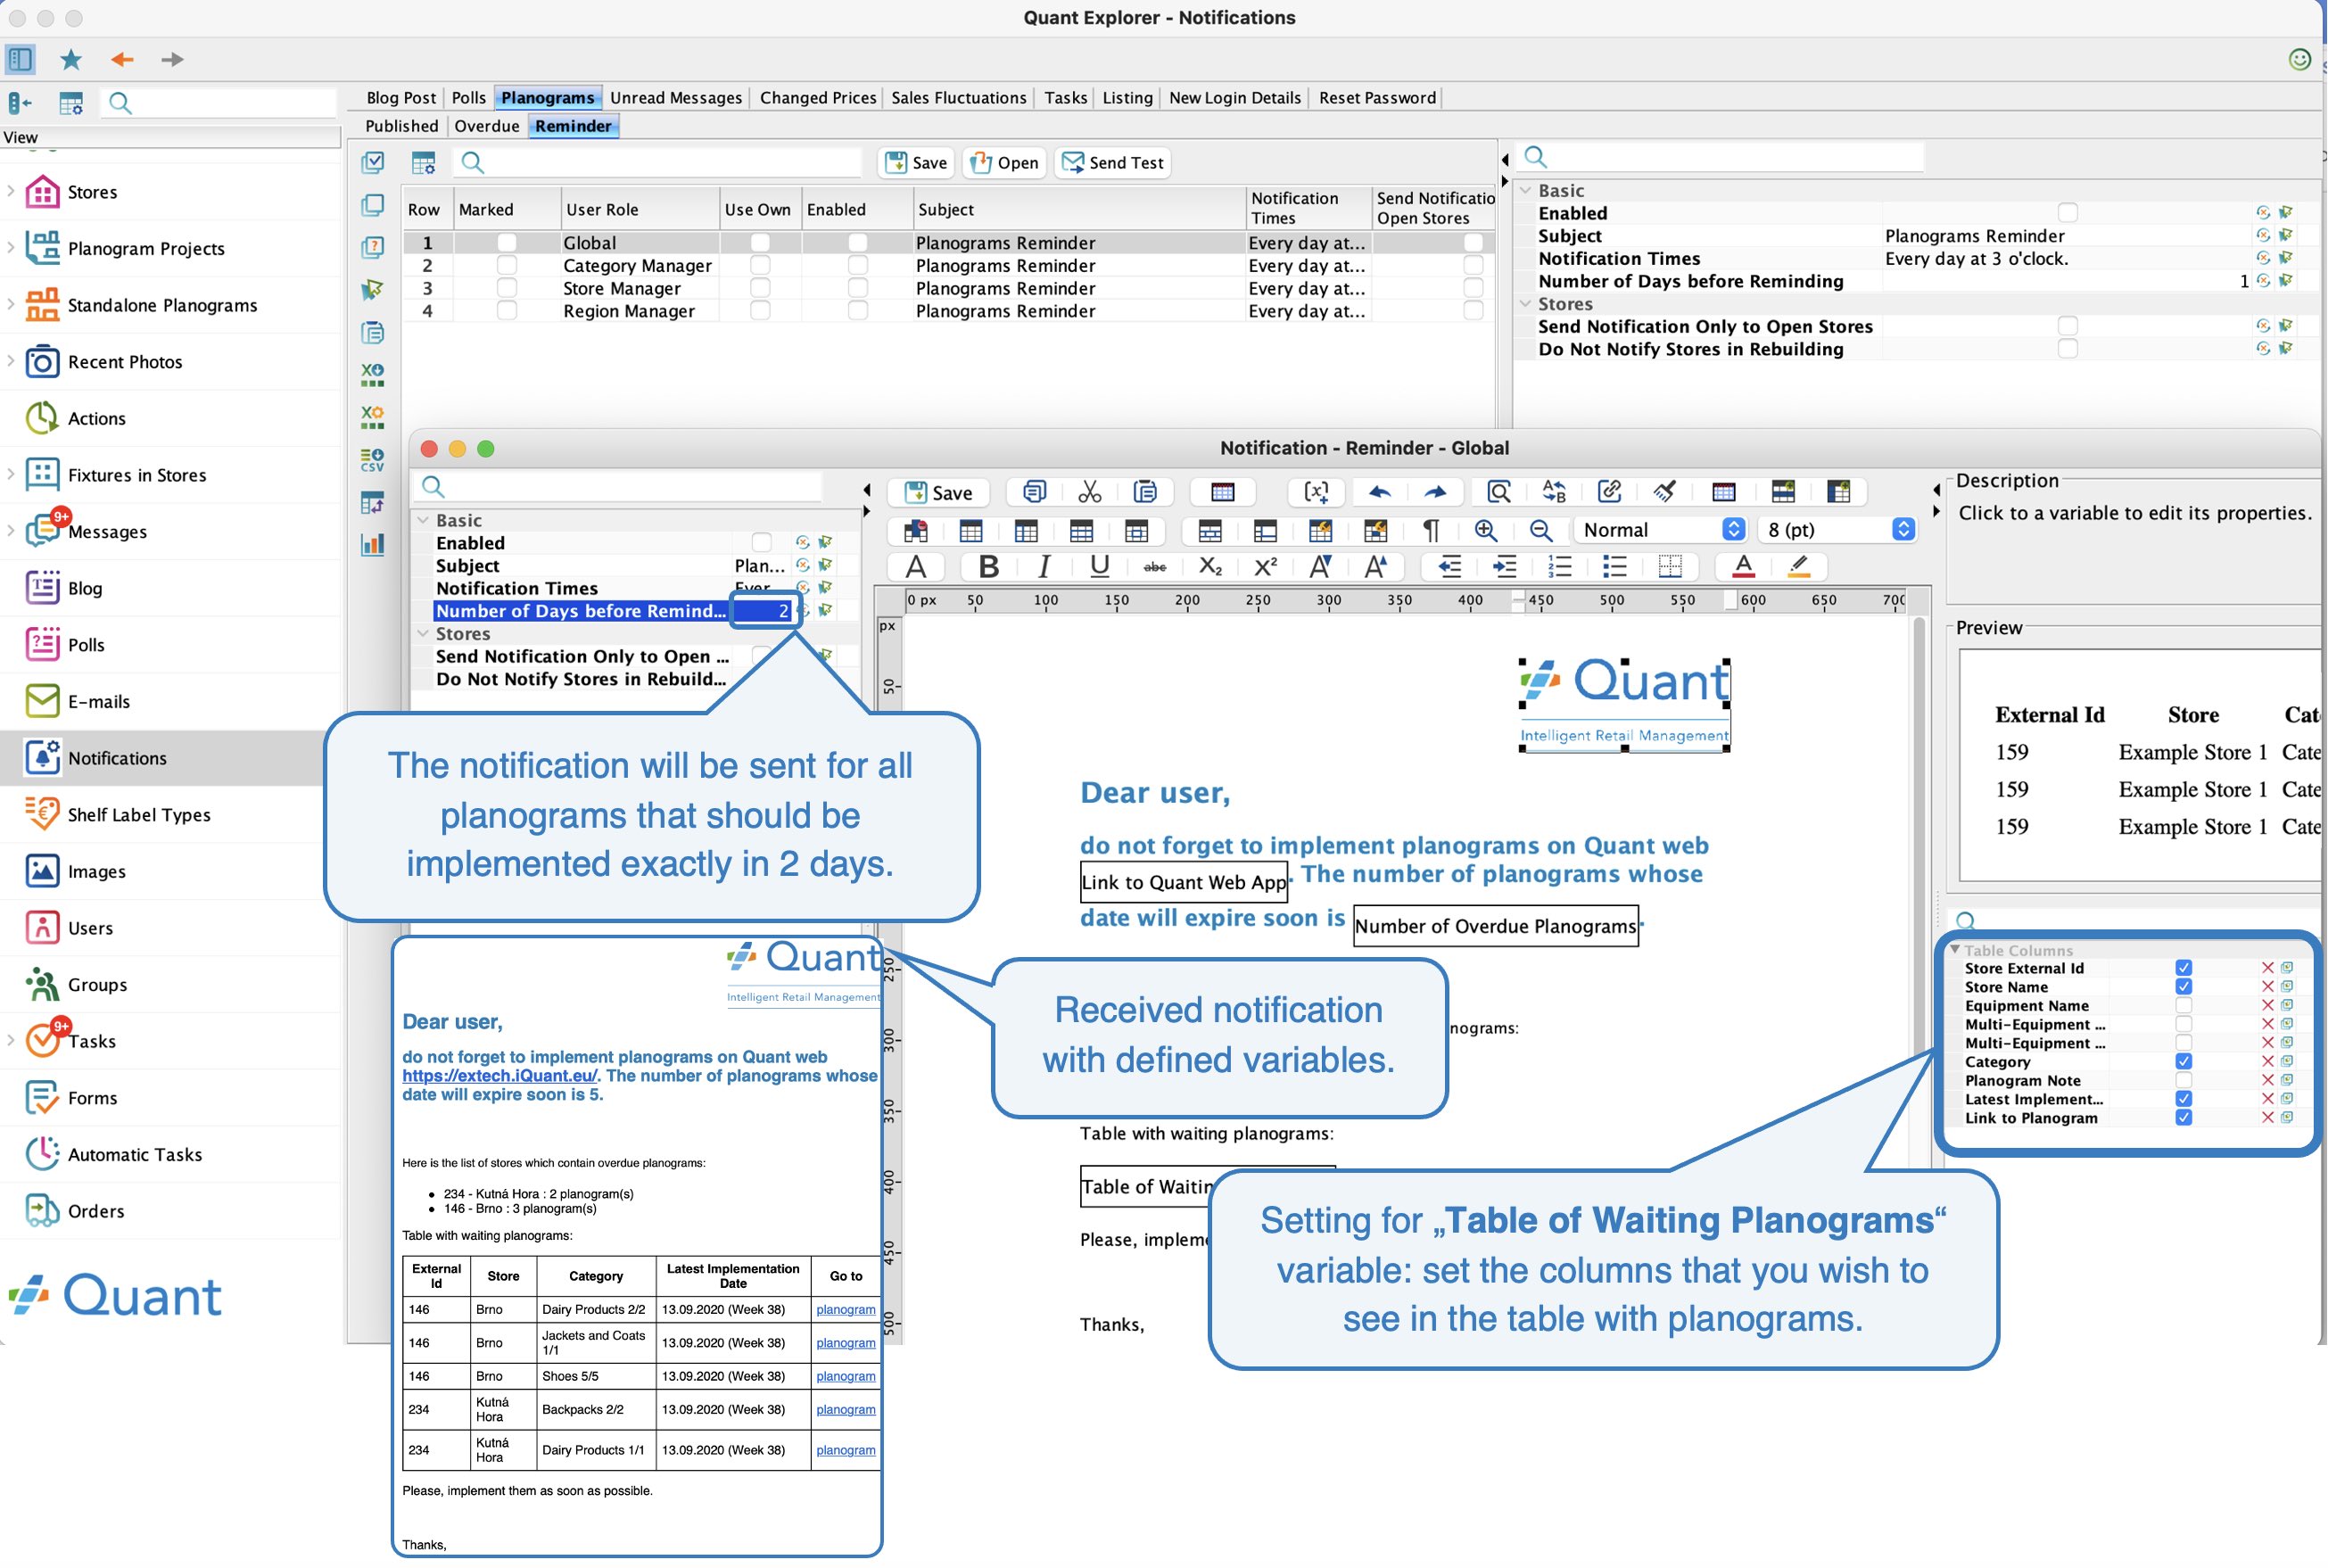Toggle Marked checkbox for Global row

click(507, 243)
